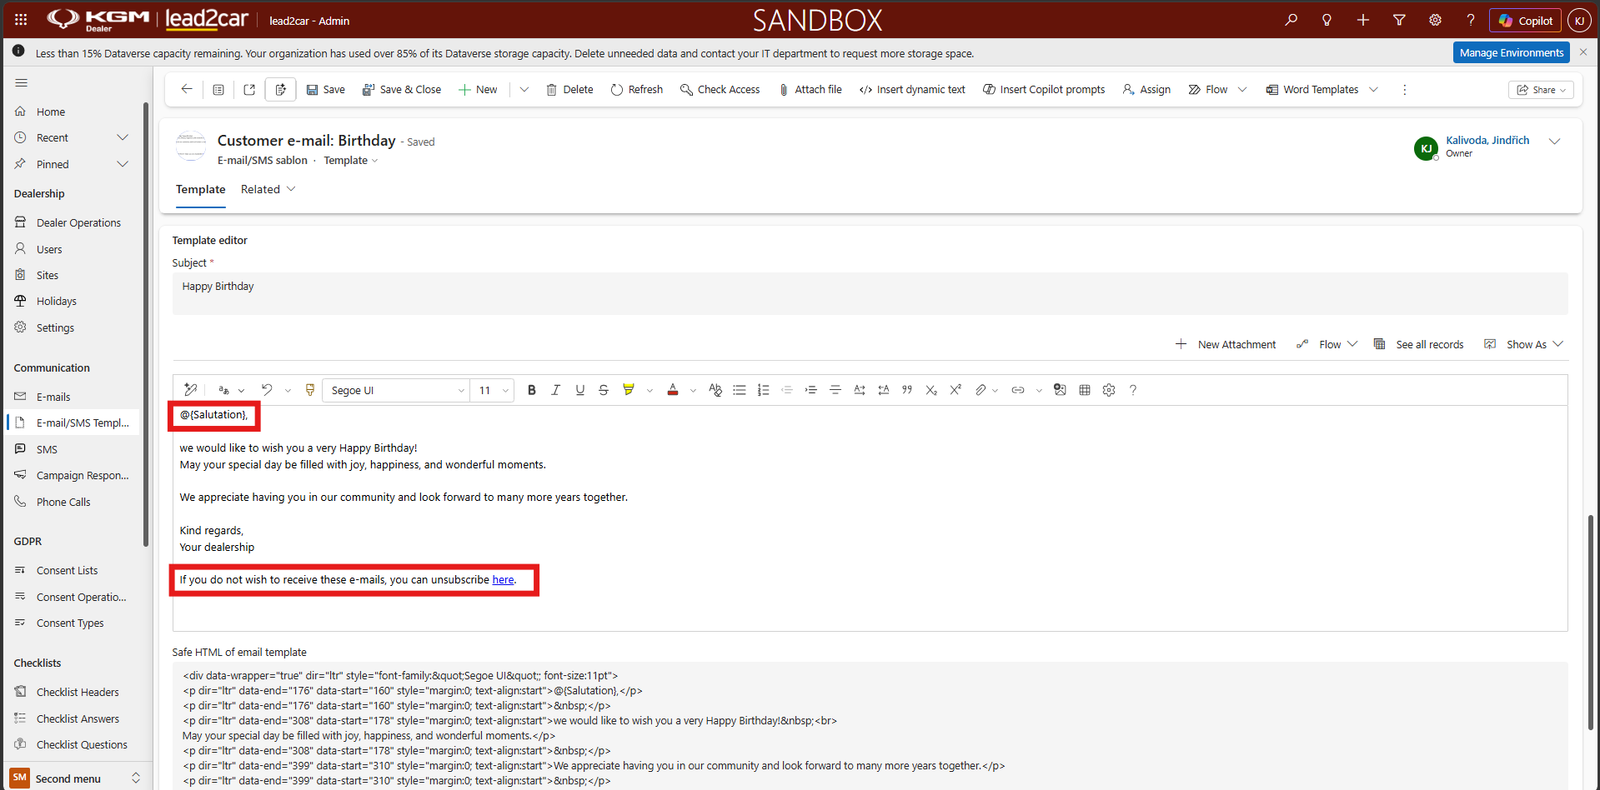Apply subscript formatting
1600x790 pixels.
(931, 390)
